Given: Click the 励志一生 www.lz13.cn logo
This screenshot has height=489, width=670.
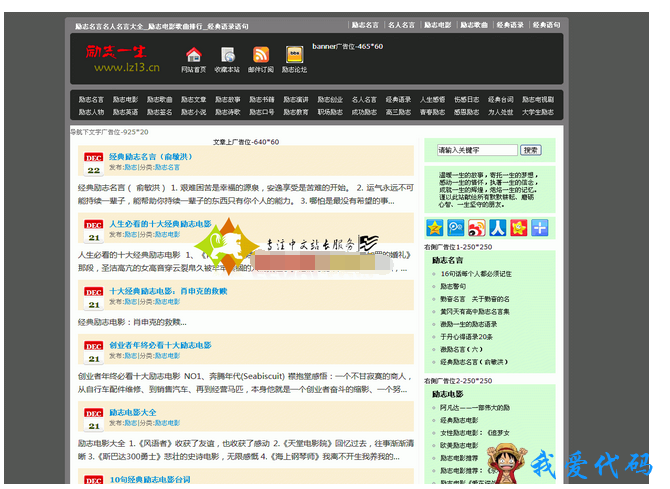Looking at the screenshot, I should (x=122, y=59).
